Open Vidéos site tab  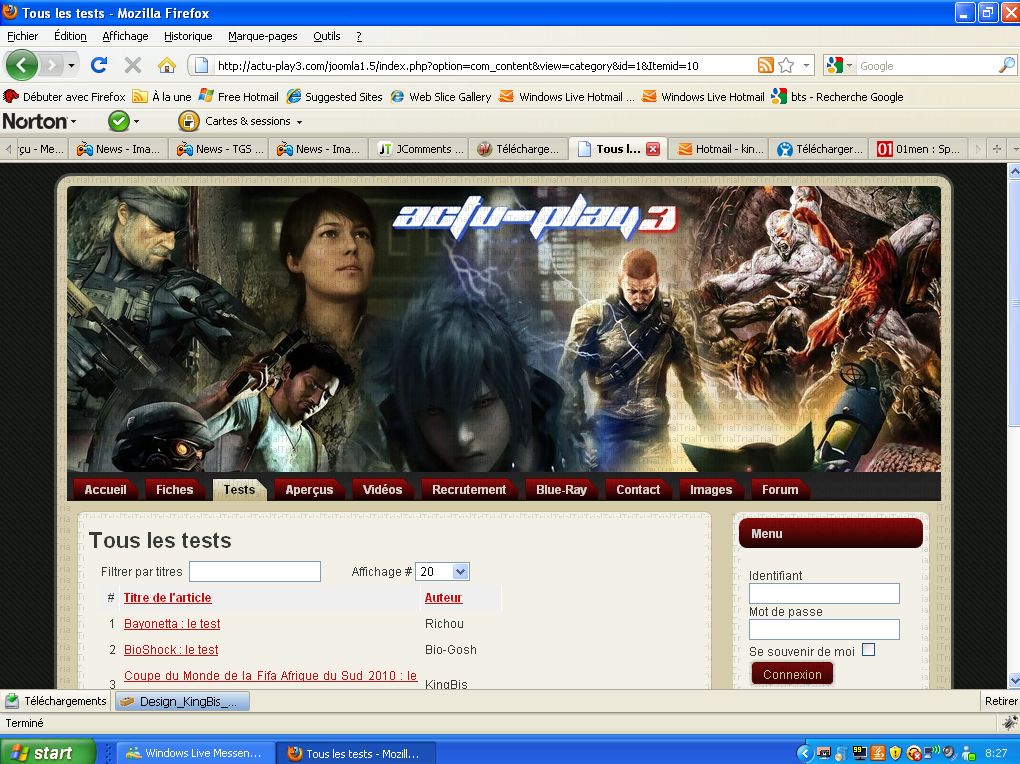point(382,489)
